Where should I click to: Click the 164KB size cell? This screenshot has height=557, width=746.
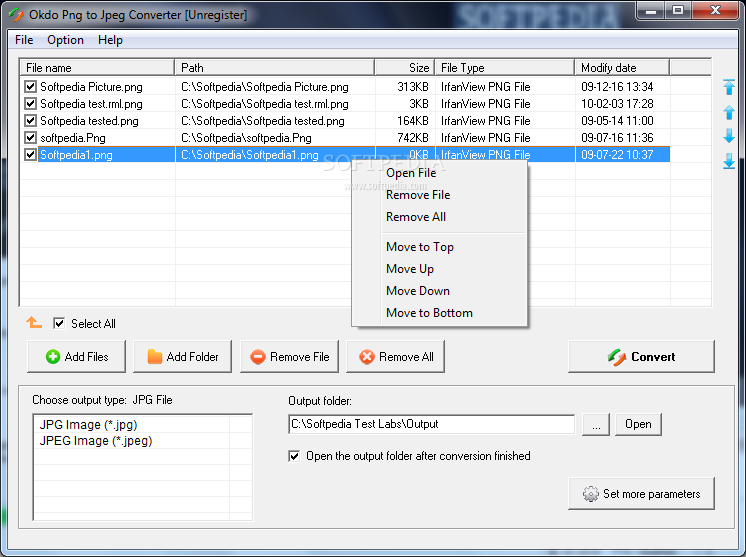coord(412,121)
